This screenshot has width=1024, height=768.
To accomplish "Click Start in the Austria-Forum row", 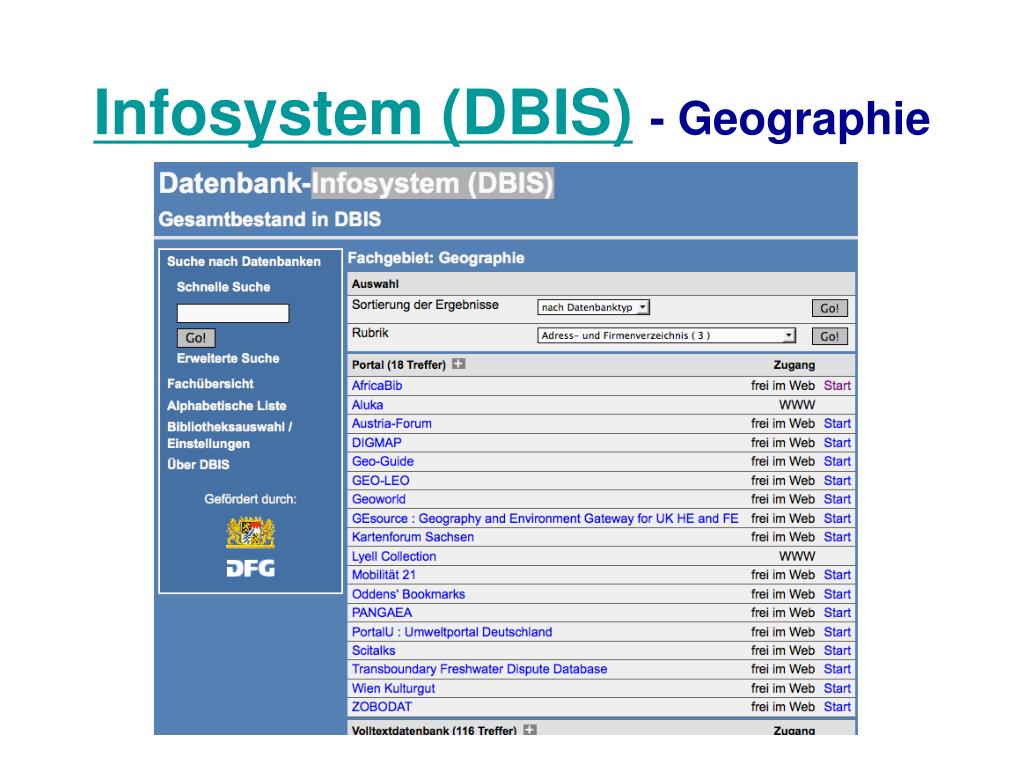I will tap(837, 423).
